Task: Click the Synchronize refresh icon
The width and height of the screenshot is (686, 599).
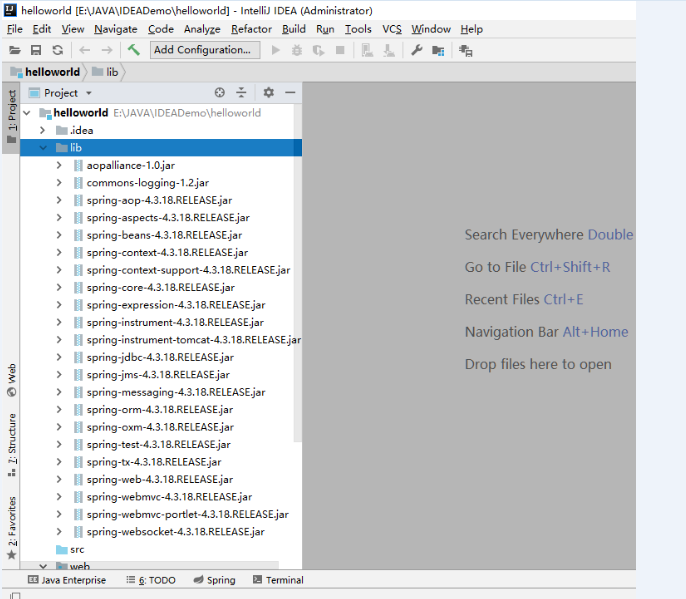Action: coord(58,50)
